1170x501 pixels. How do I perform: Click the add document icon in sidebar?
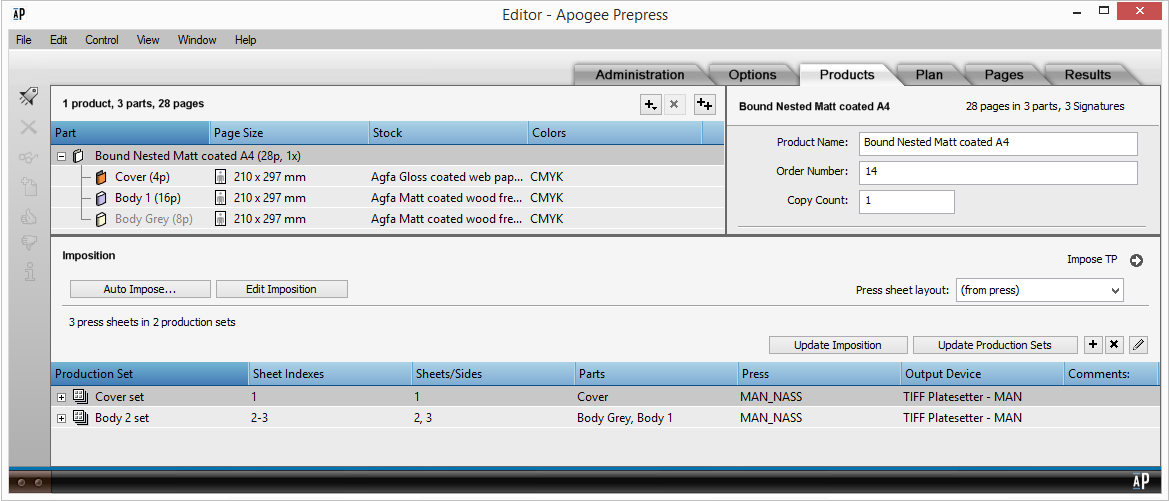[x=28, y=187]
